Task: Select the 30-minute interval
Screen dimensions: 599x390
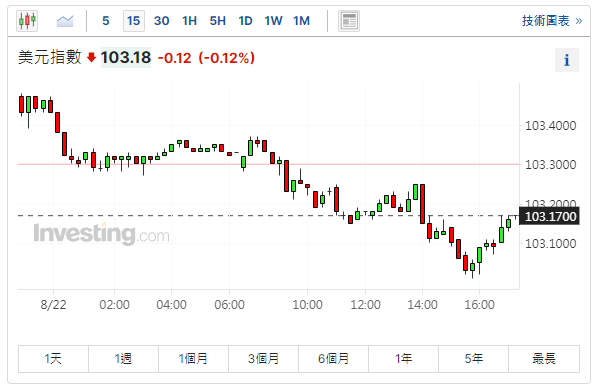Action: coord(162,21)
